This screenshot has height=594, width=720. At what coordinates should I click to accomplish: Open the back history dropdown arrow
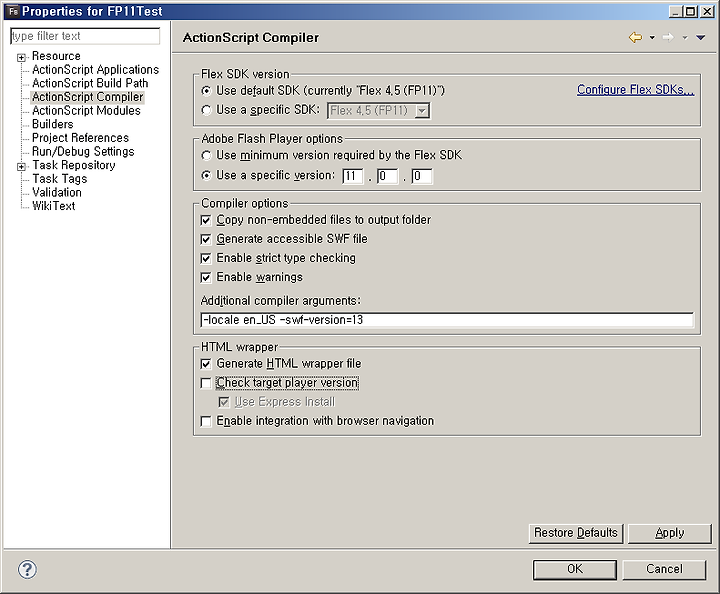click(x=652, y=38)
